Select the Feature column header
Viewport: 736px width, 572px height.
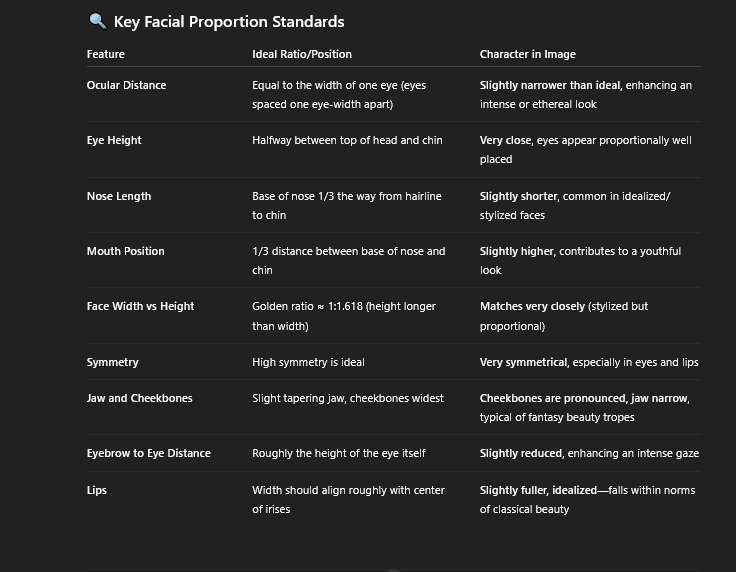[106, 54]
